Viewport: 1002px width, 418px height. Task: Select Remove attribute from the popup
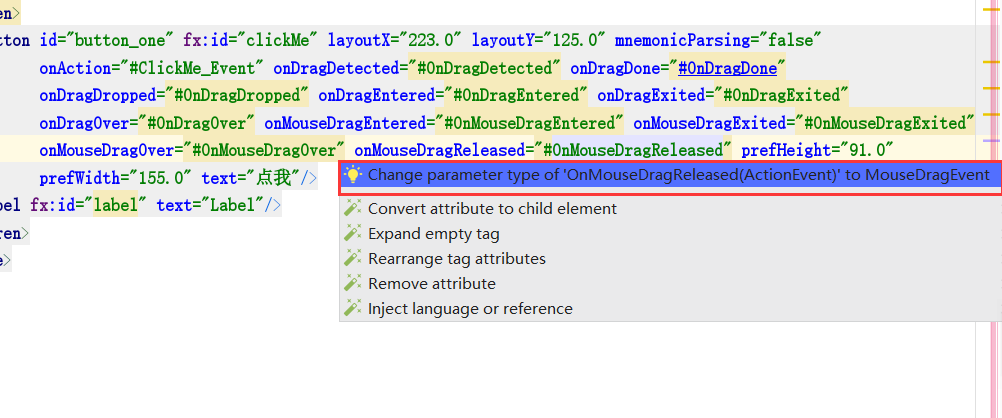431,284
